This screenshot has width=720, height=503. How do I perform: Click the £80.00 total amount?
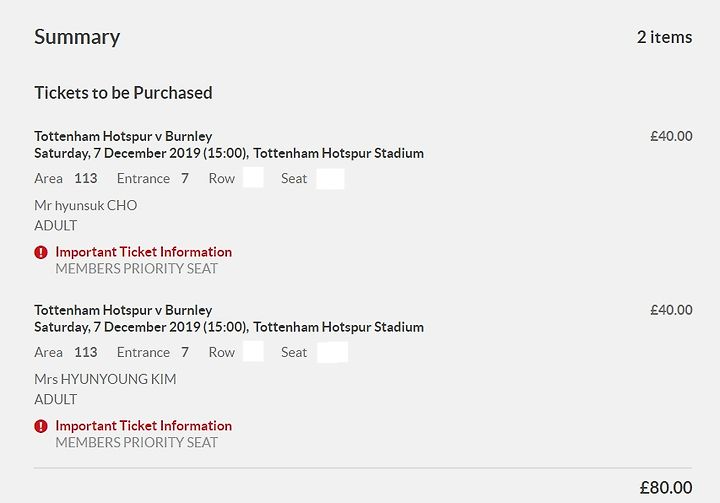click(666, 487)
